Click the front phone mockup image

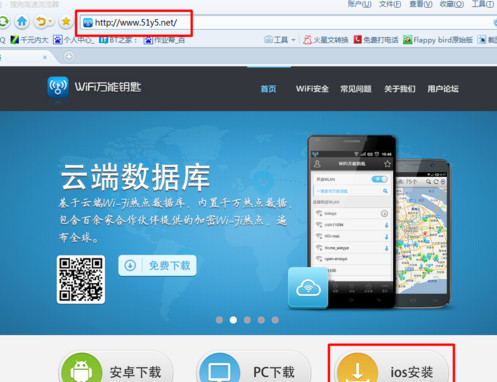pos(352,221)
